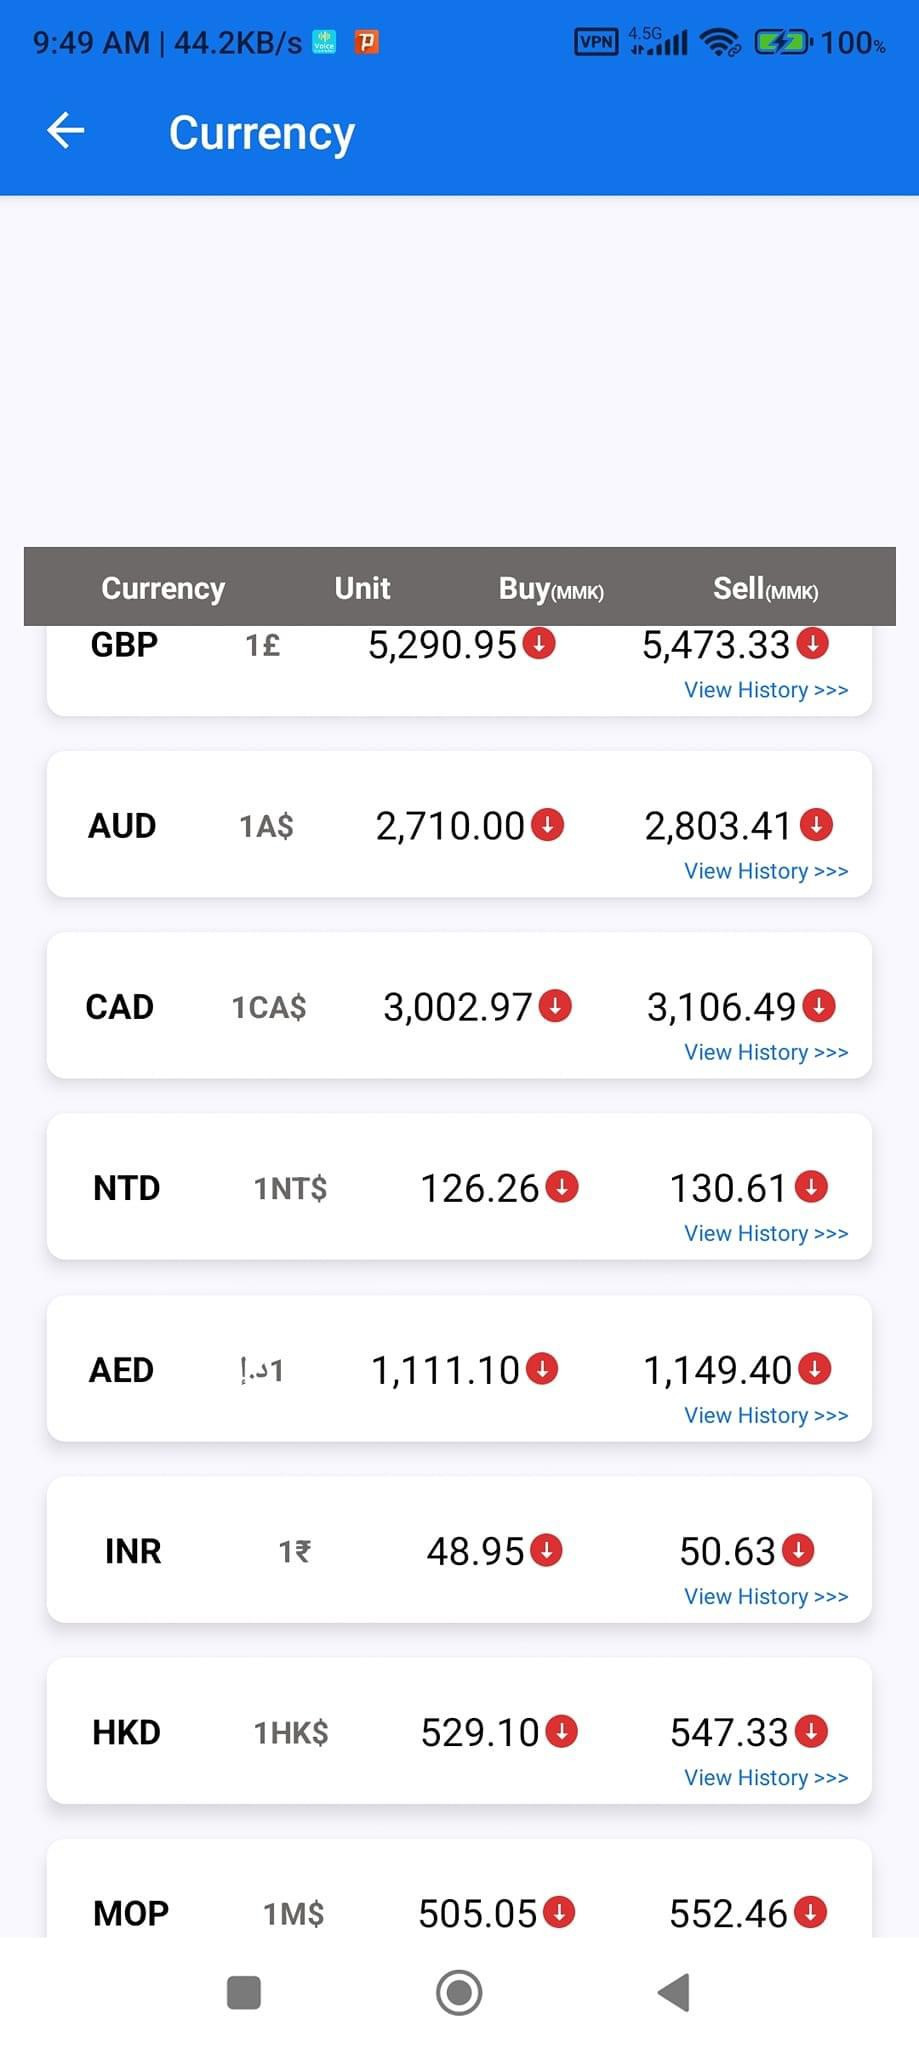Open View History for NTD

[x=766, y=1233]
